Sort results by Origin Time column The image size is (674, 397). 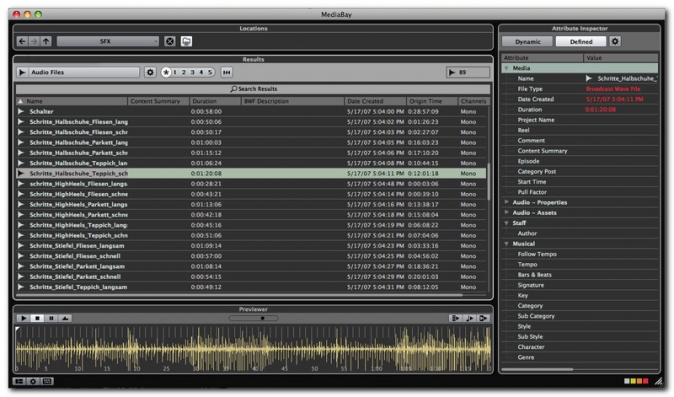[432, 101]
